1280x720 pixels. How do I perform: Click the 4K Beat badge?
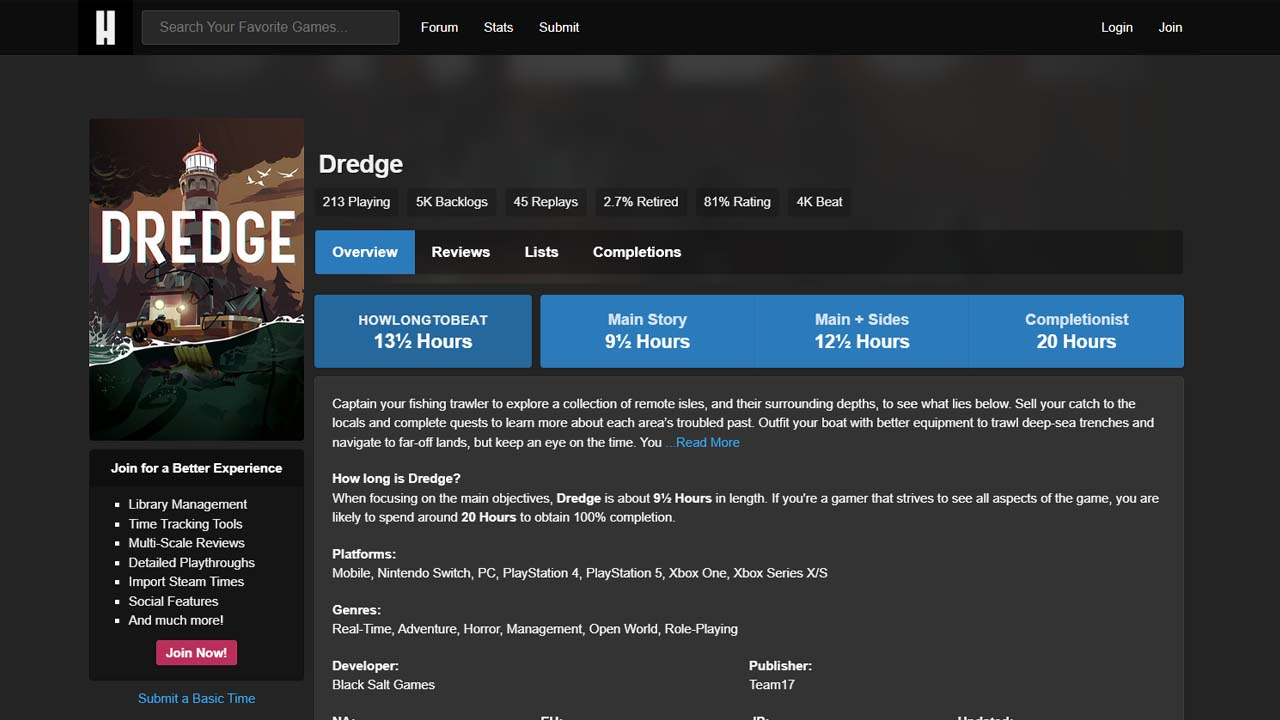point(819,202)
